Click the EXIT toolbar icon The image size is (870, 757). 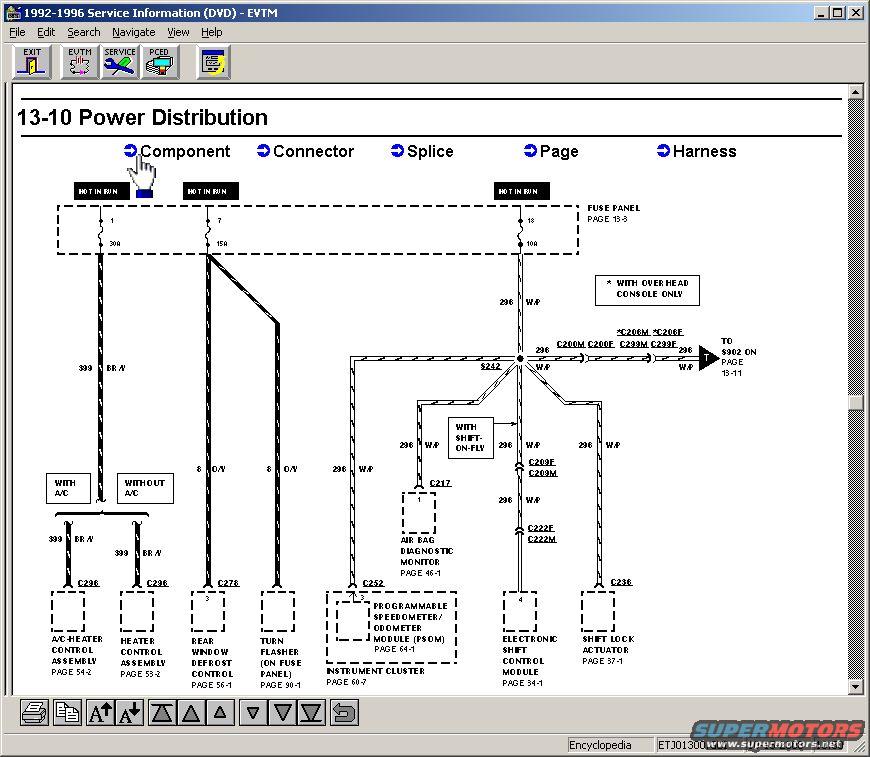[x=32, y=62]
